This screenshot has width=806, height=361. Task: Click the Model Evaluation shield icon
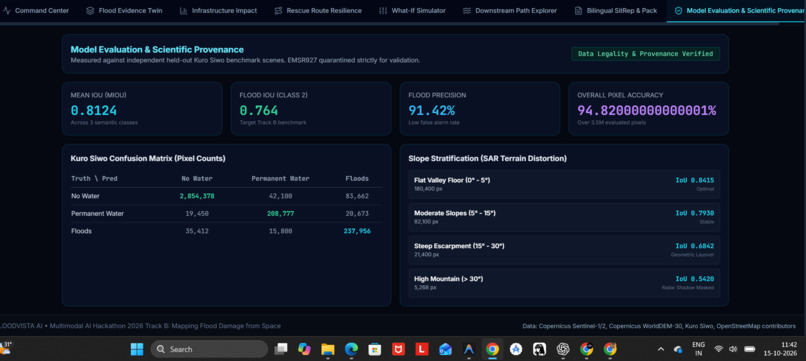[679, 11]
